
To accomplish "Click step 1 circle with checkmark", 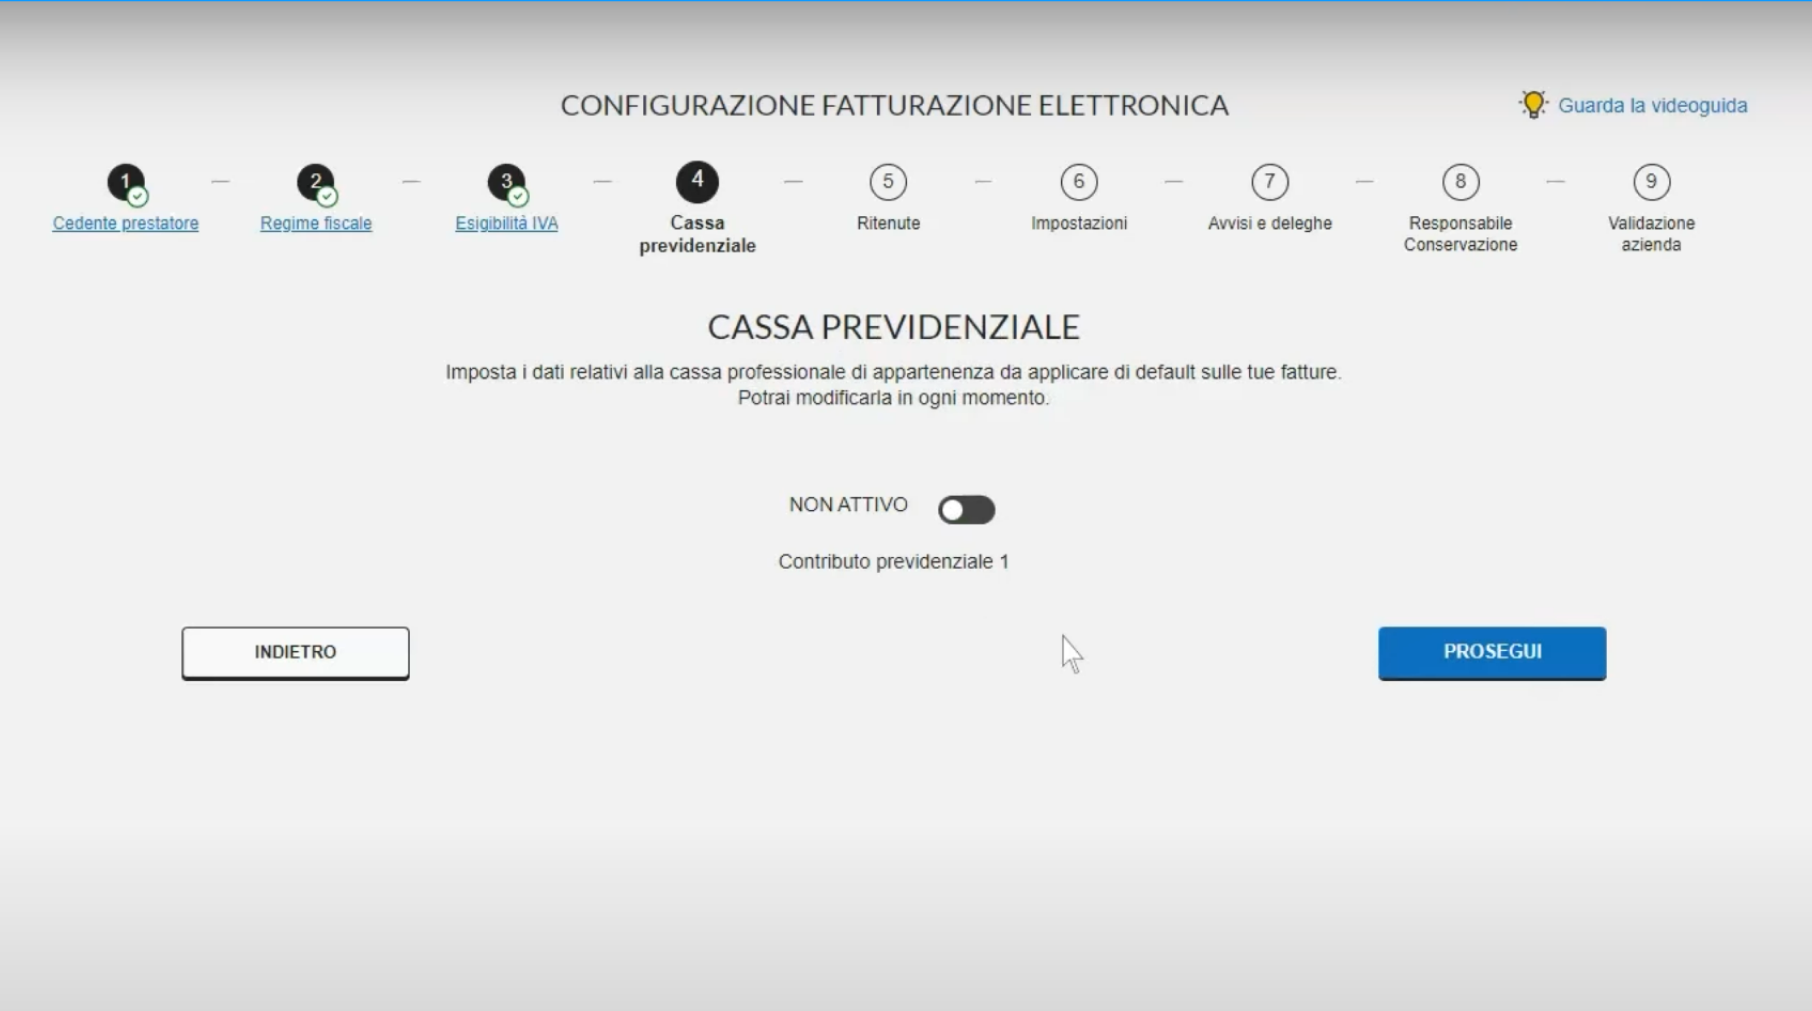I will coord(126,183).
